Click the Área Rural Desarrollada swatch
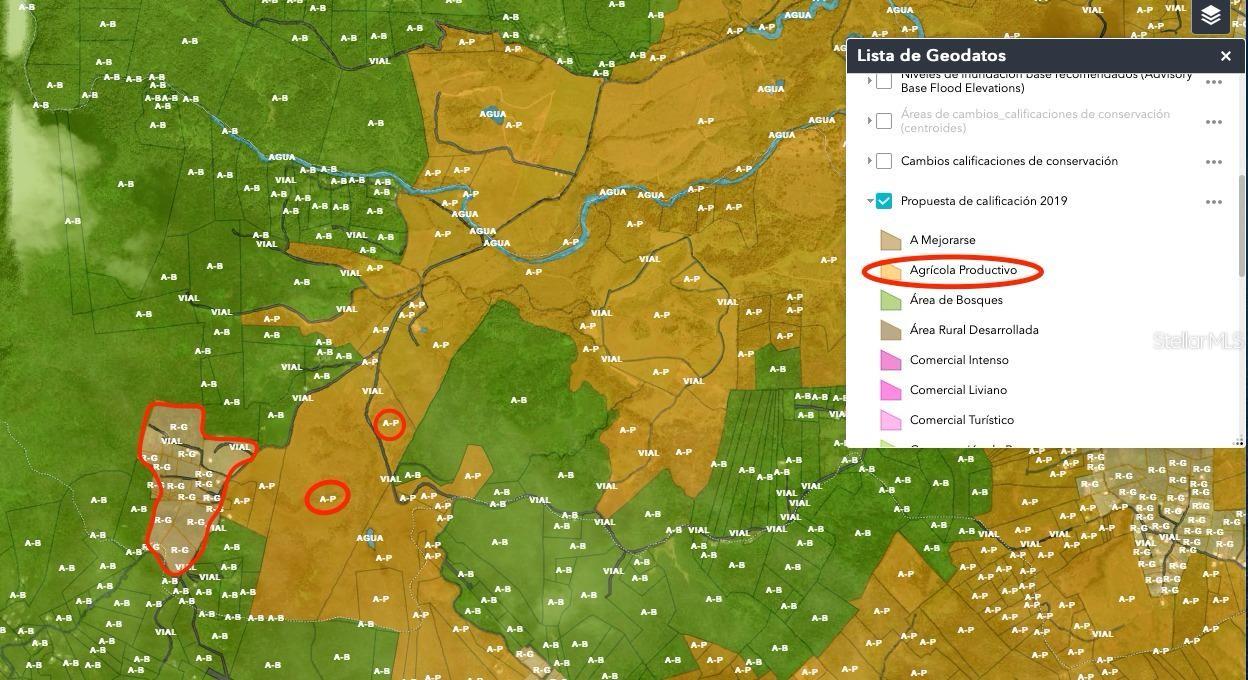Image resolution: width=1248 pixels, height=680 pixels. point(891,330)
